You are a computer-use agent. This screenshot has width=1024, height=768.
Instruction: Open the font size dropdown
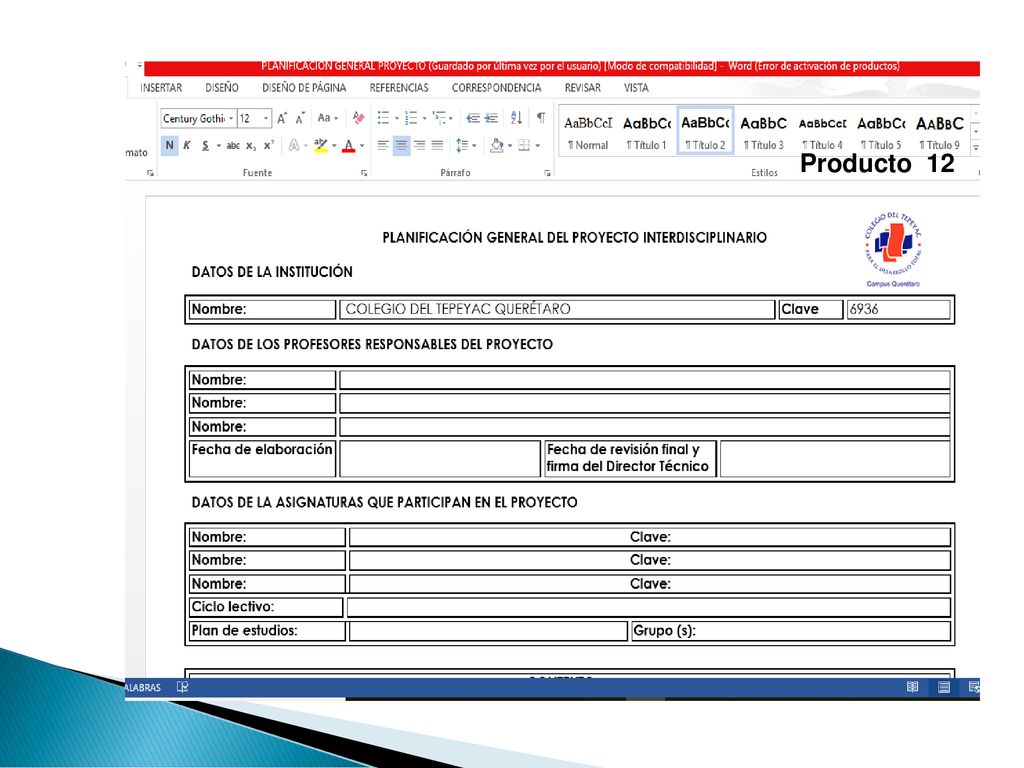tap(266, 118)
